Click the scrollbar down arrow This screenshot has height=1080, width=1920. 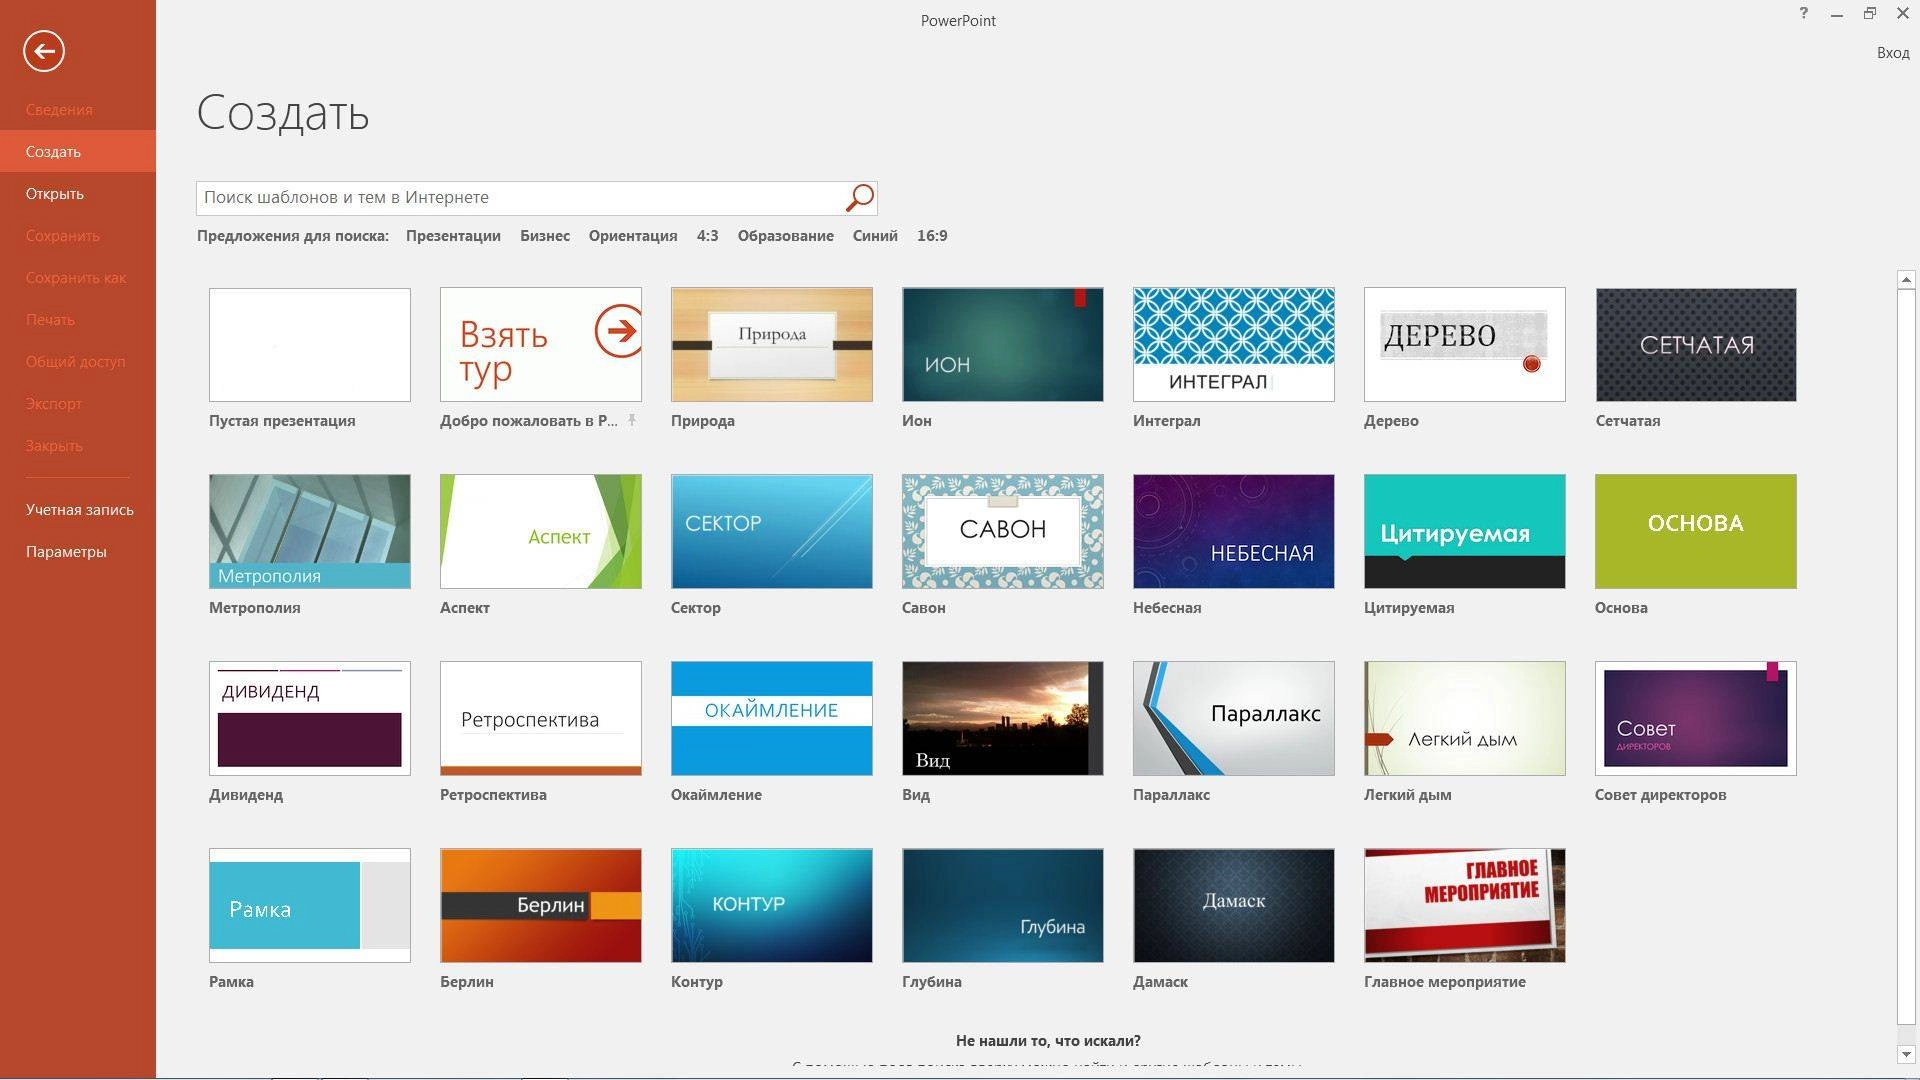1906,1054
